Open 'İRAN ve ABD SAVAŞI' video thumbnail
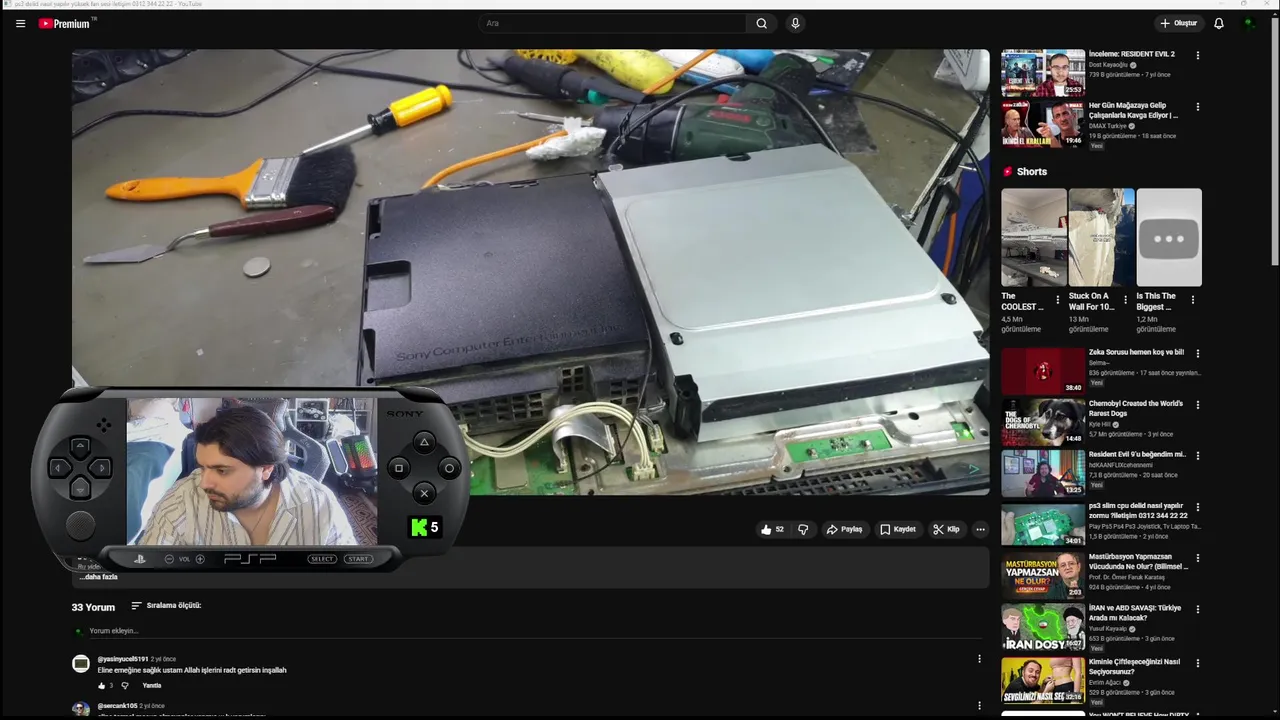 pos(1042,627)
